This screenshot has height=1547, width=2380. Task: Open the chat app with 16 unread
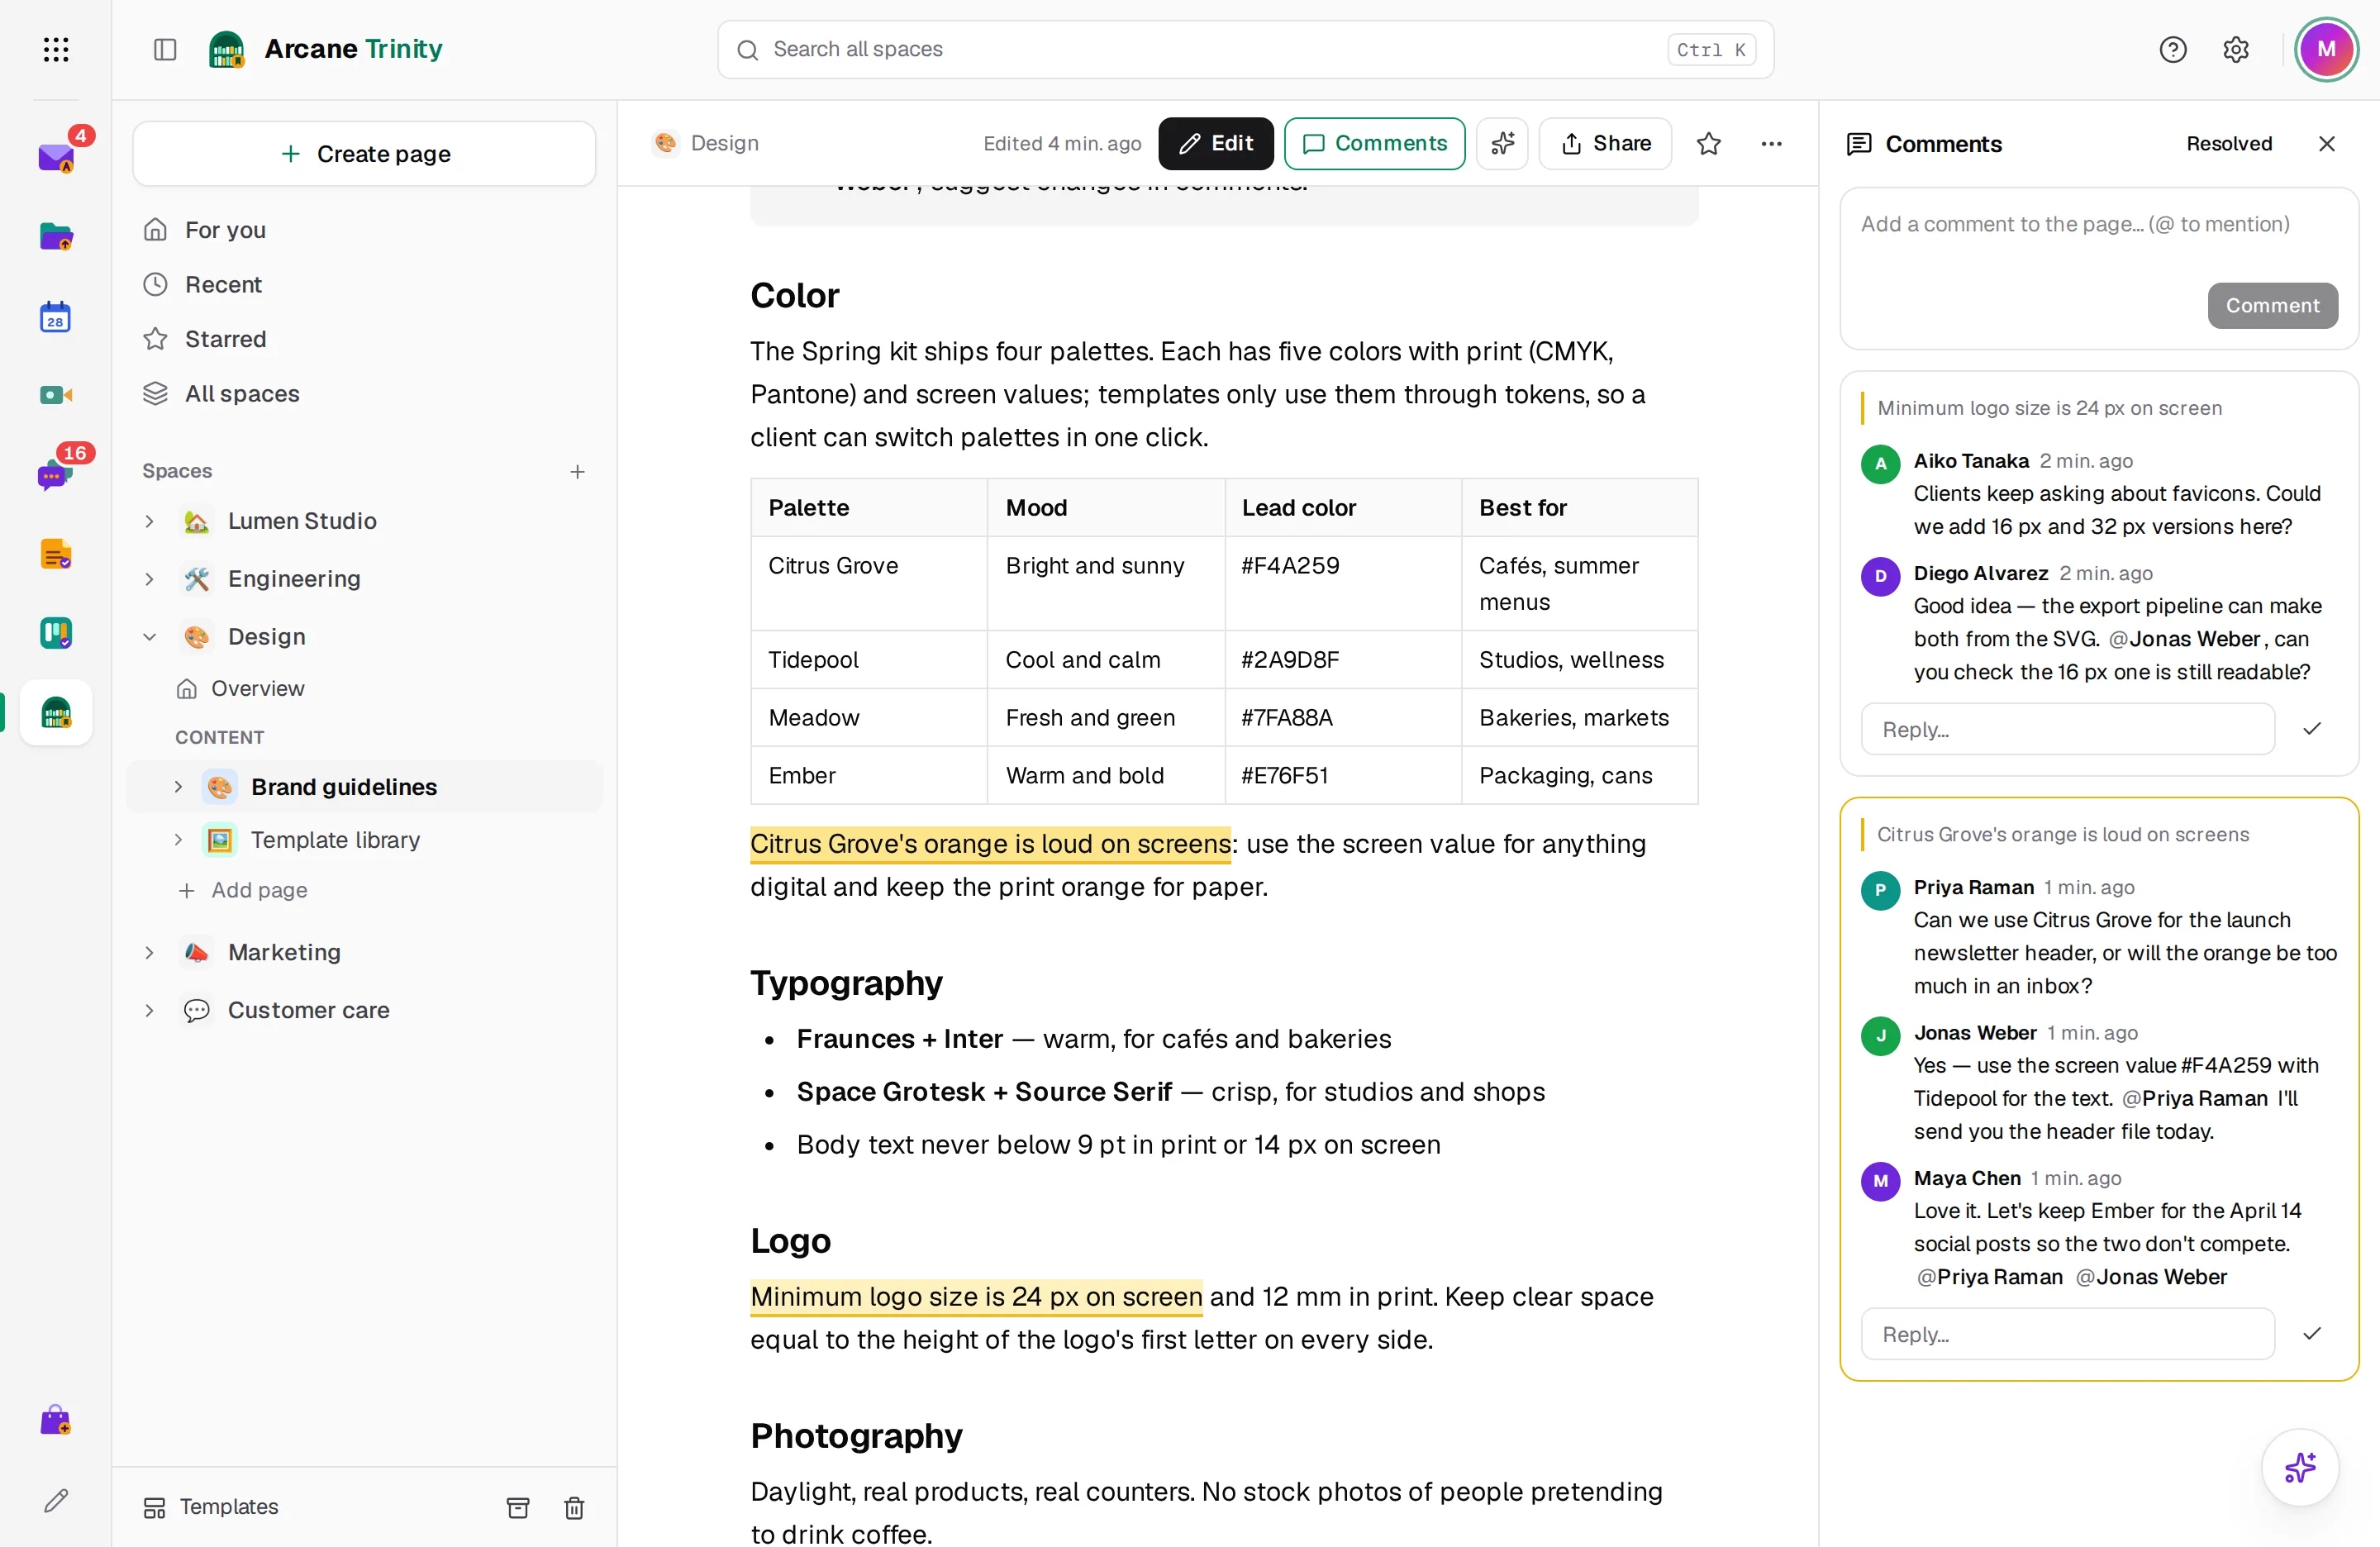coord(56,474)
